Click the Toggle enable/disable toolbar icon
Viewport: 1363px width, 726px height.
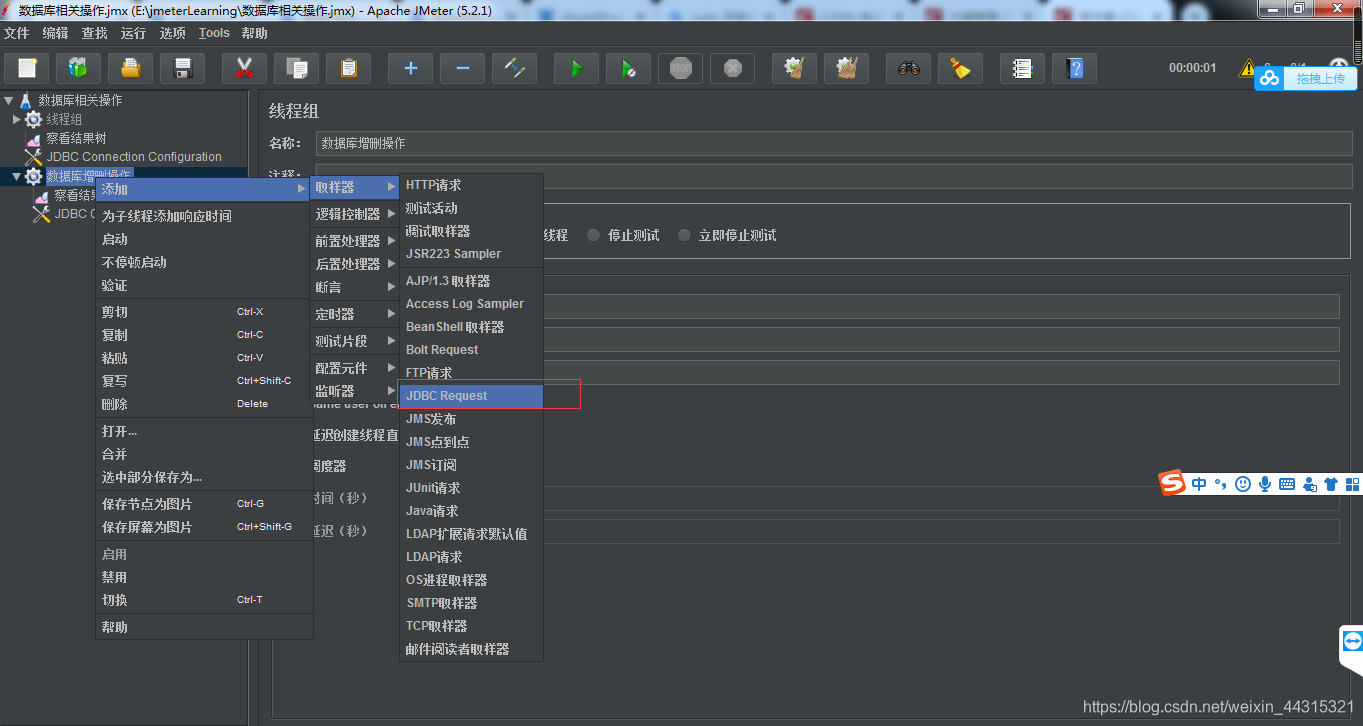(x=514, y=68)
